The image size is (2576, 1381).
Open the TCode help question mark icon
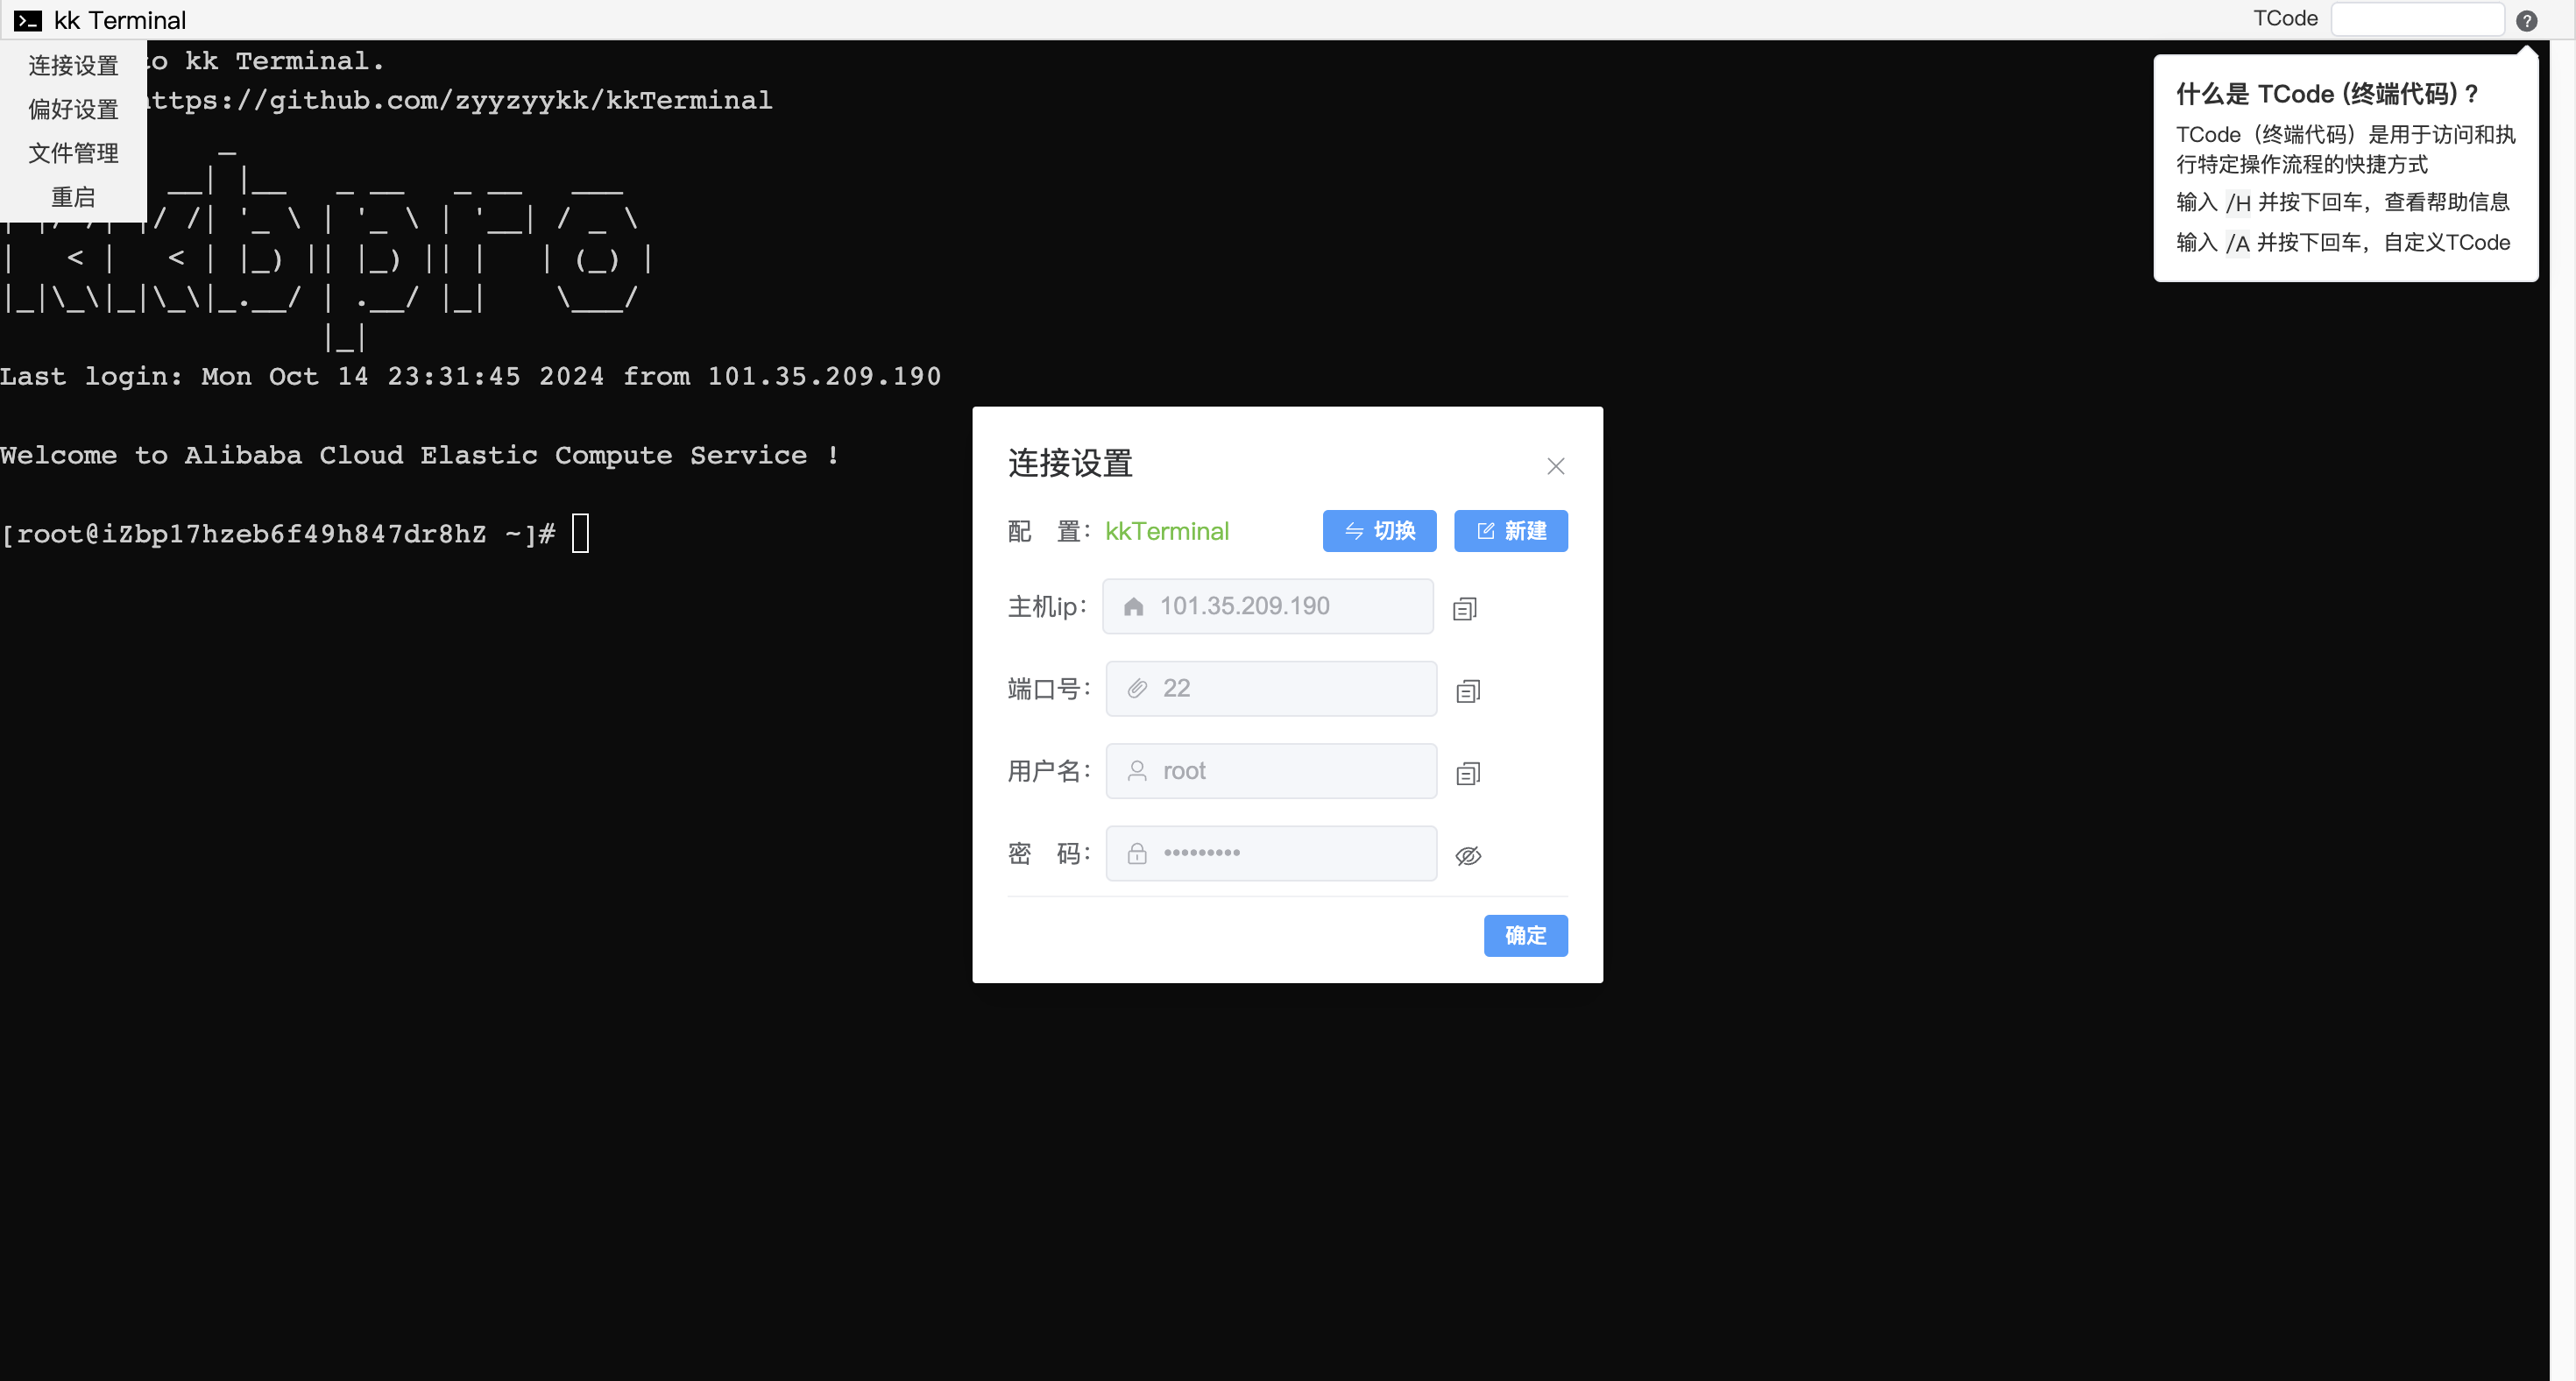click(2529, 20)
